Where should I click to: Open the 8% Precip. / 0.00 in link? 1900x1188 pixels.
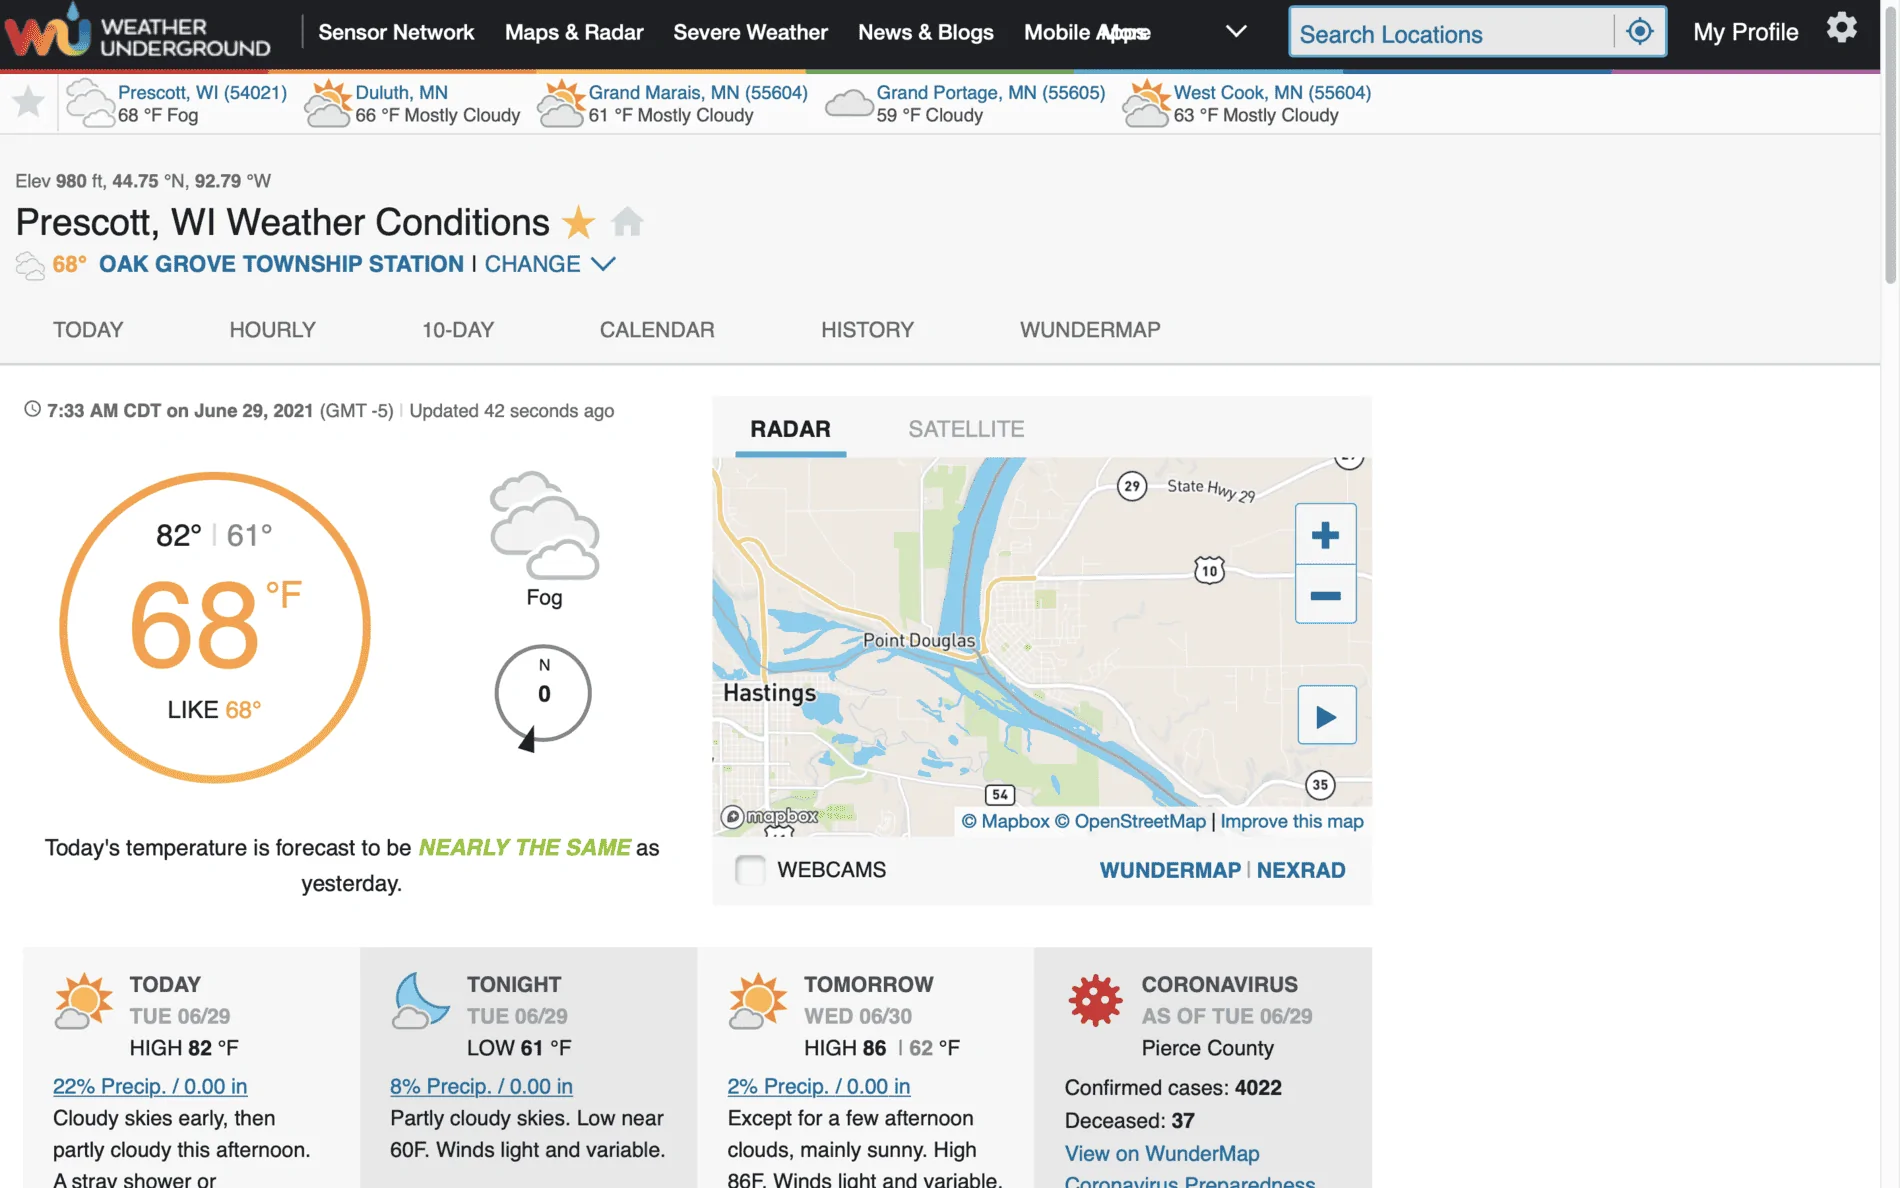(481, 1086)
